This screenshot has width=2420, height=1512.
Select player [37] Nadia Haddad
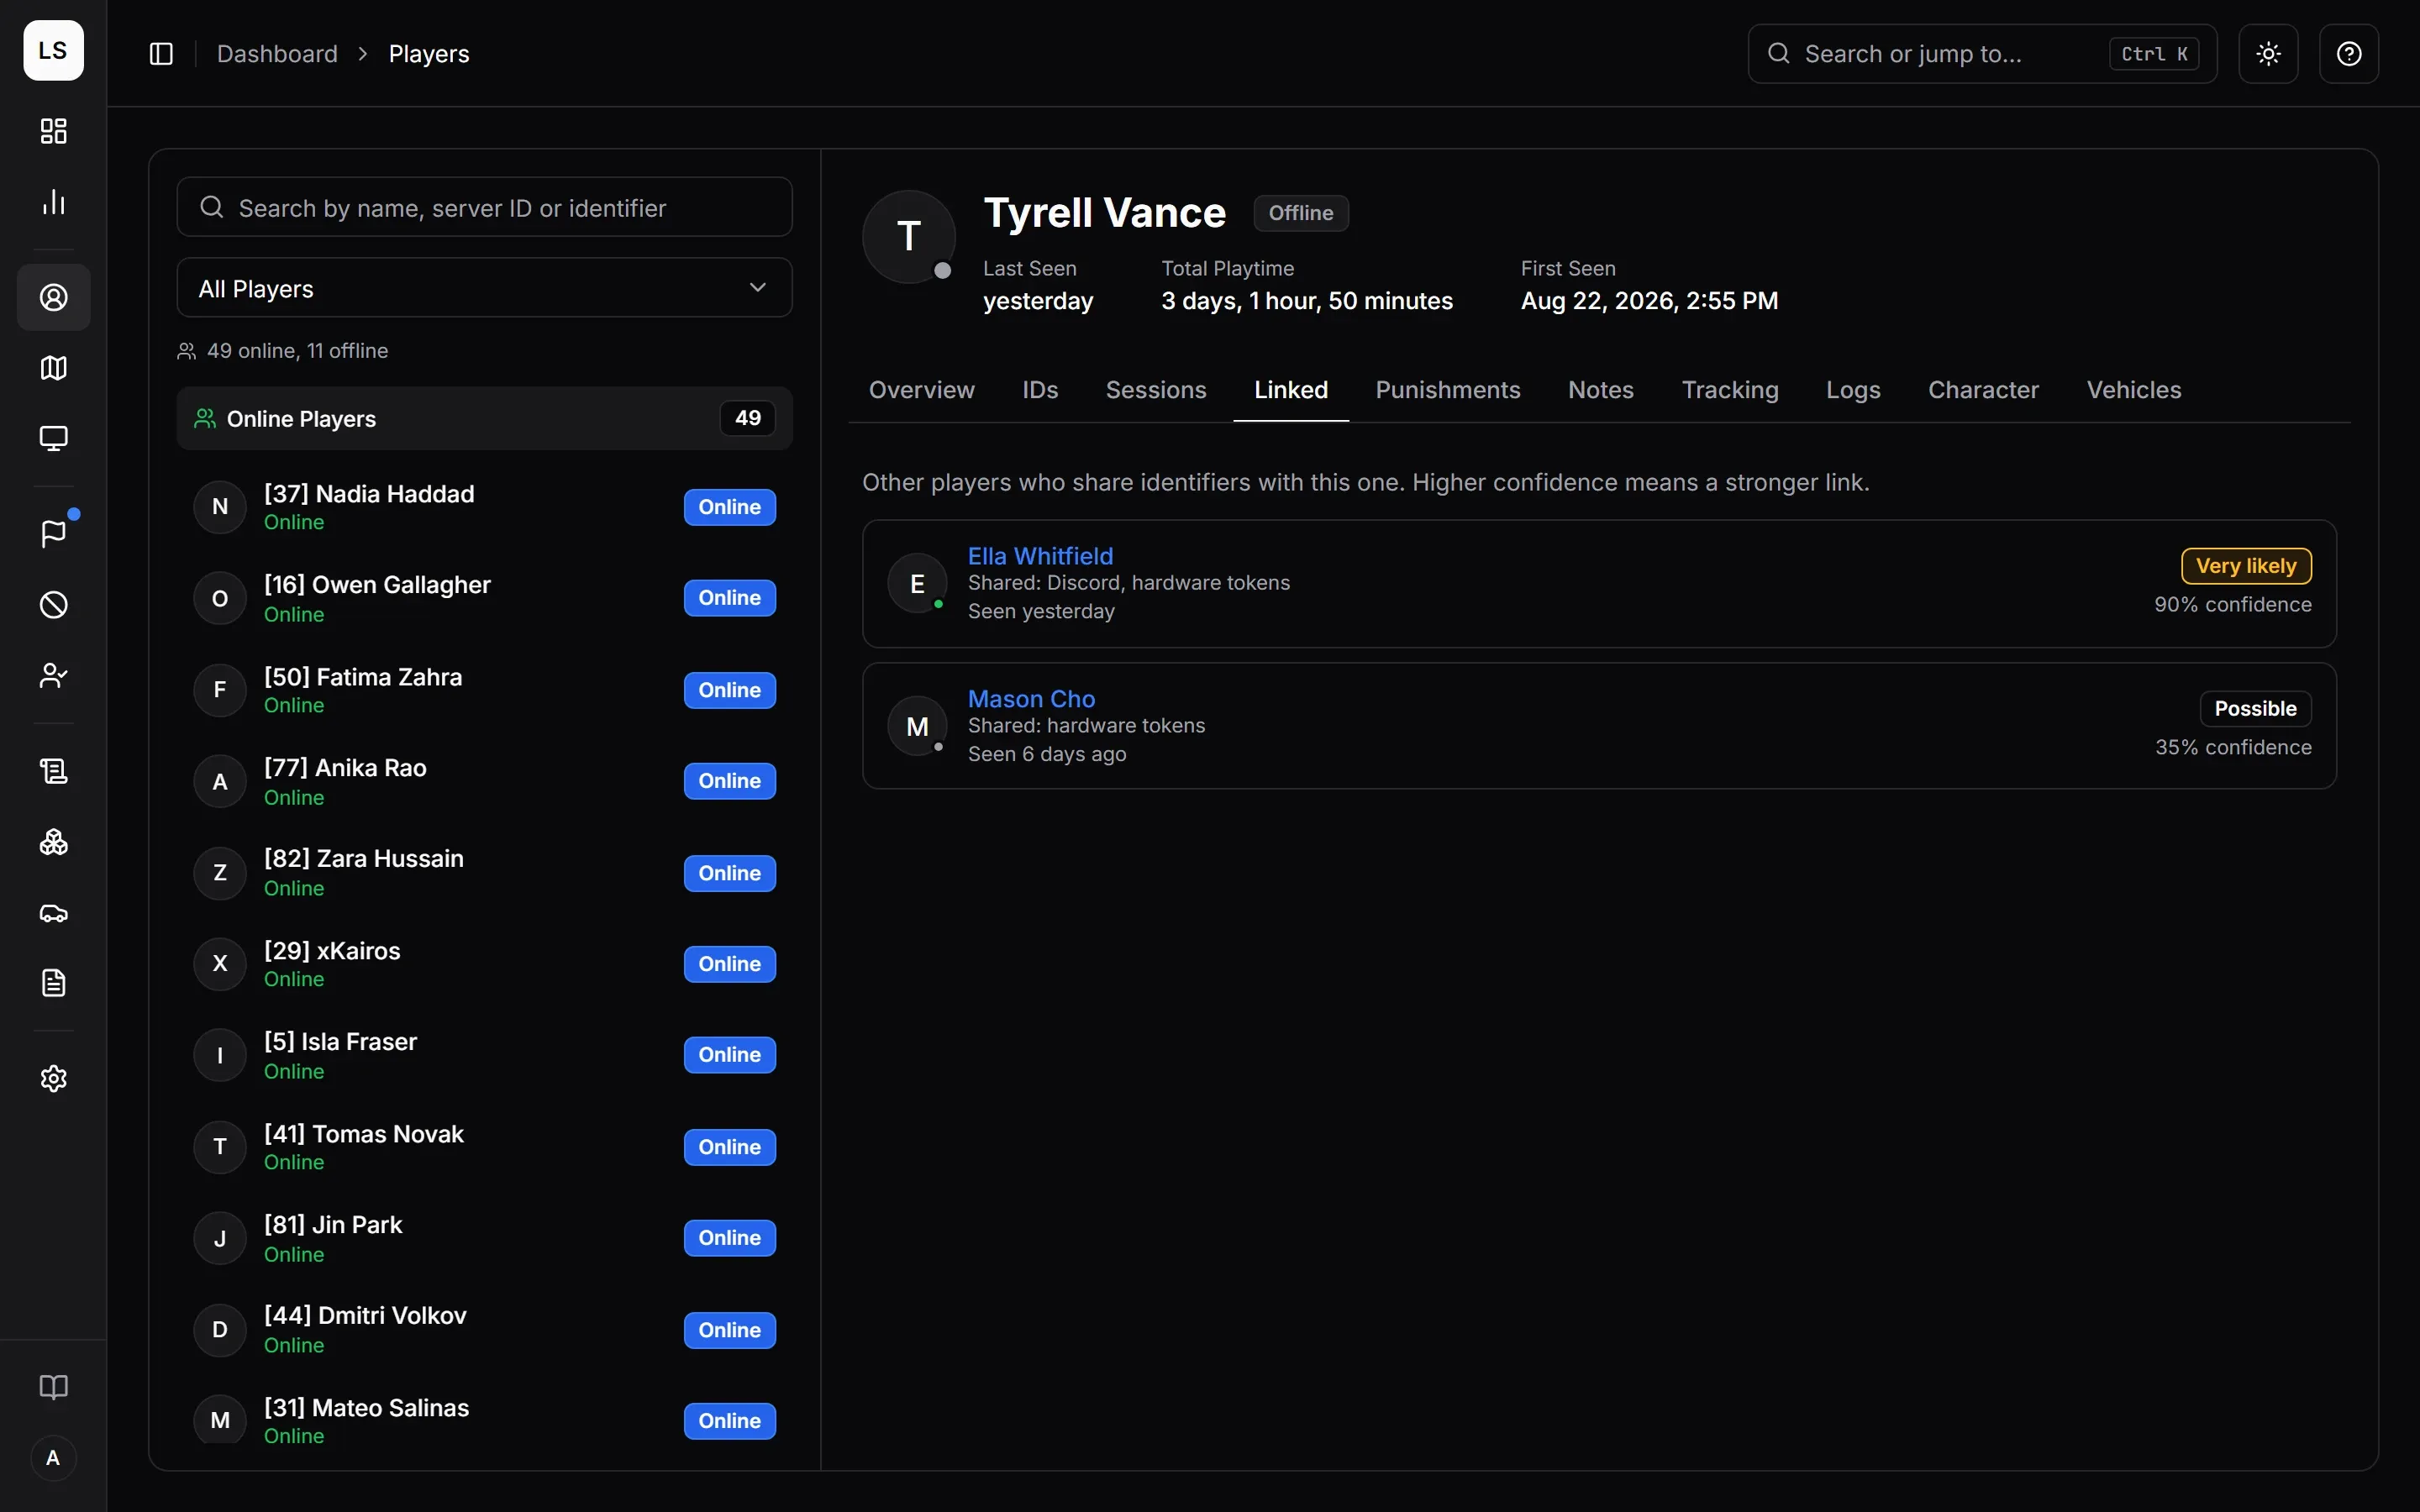(x=484, y=507)
